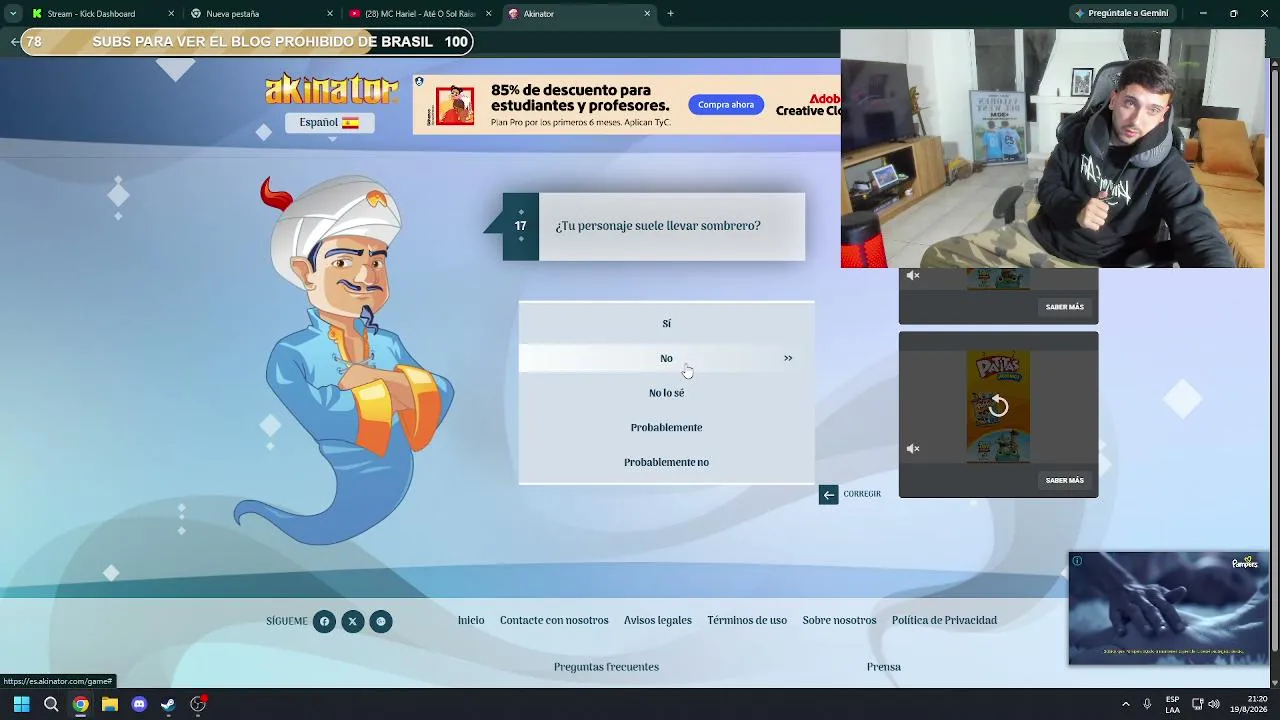Screen dimensions: 1280x720
Task: Switch to the MC Hariel YouTube tab
Action: pyautogui.click(x=421, y=14)
